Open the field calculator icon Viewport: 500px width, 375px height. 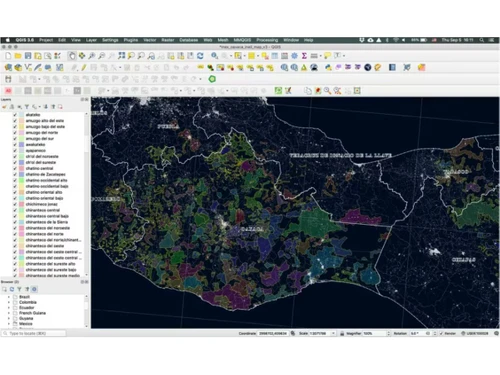[x=284, y=56]
